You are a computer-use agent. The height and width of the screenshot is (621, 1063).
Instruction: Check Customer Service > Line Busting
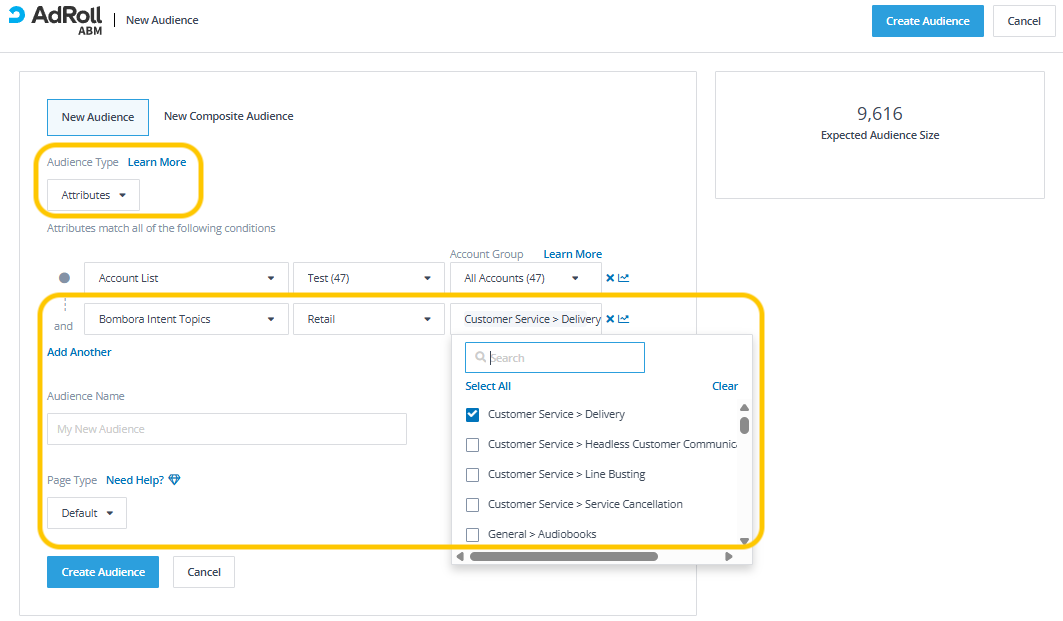coord(473,474)
